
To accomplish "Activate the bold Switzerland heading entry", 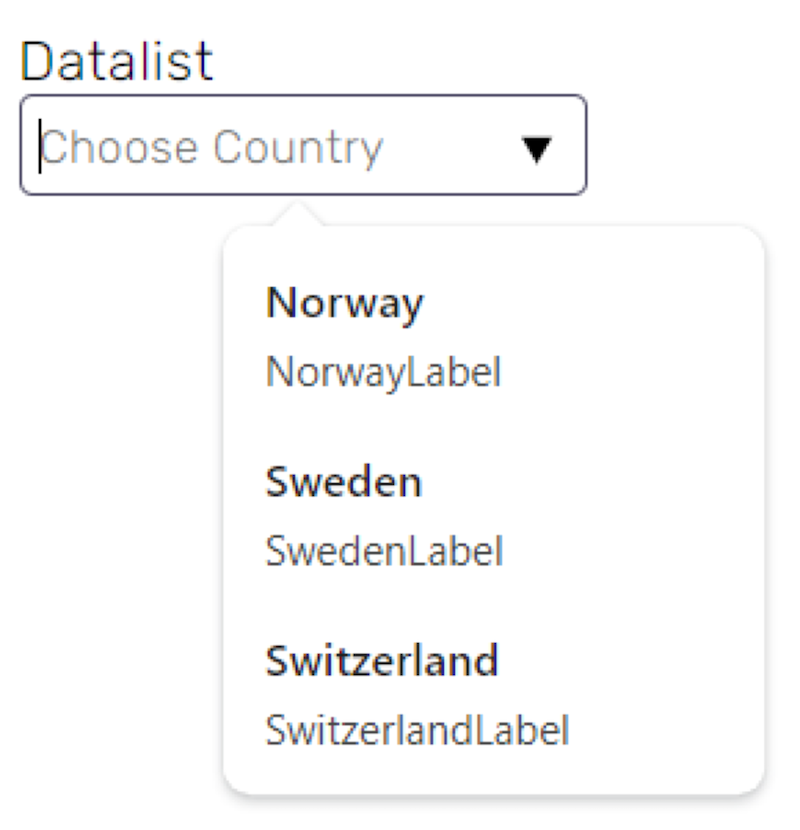I will click(382, 661).
